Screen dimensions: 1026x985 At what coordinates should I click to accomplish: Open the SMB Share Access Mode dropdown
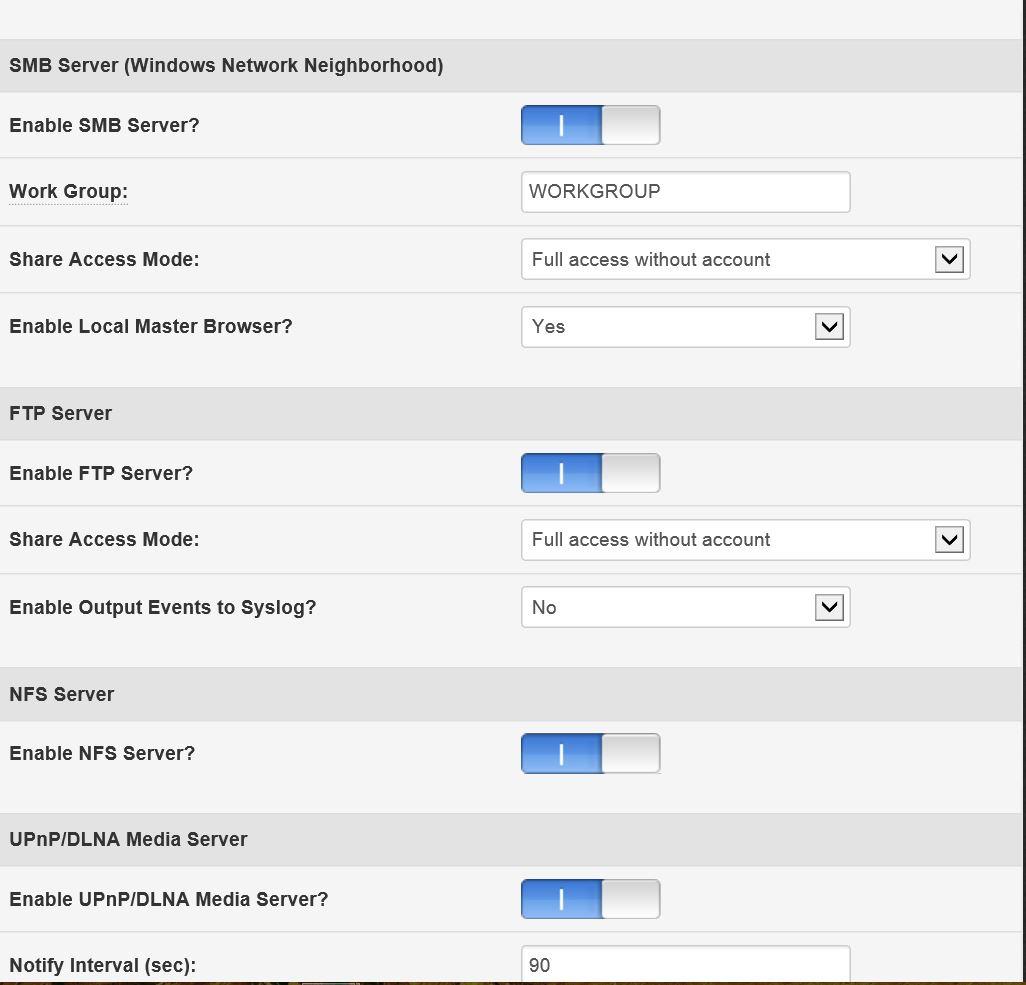tap(745, 259)
